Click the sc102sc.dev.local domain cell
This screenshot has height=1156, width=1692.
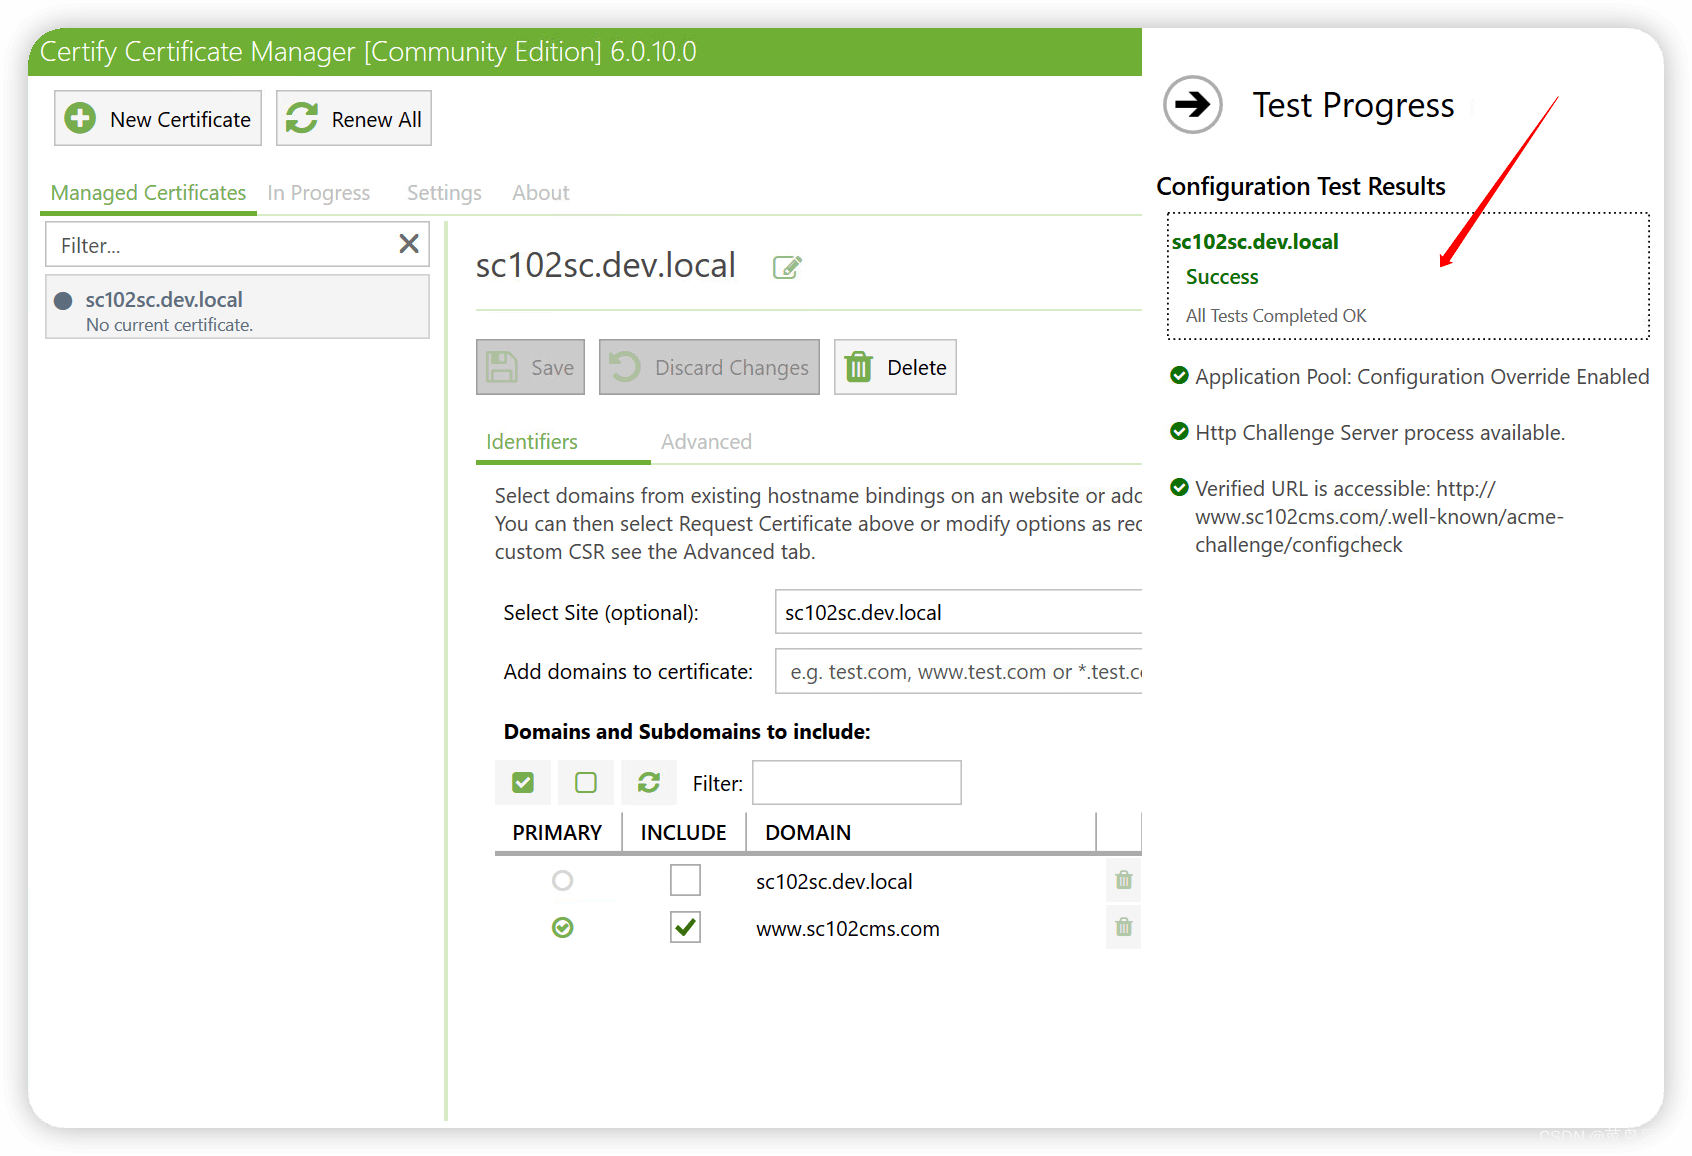(x=834, y=882)
